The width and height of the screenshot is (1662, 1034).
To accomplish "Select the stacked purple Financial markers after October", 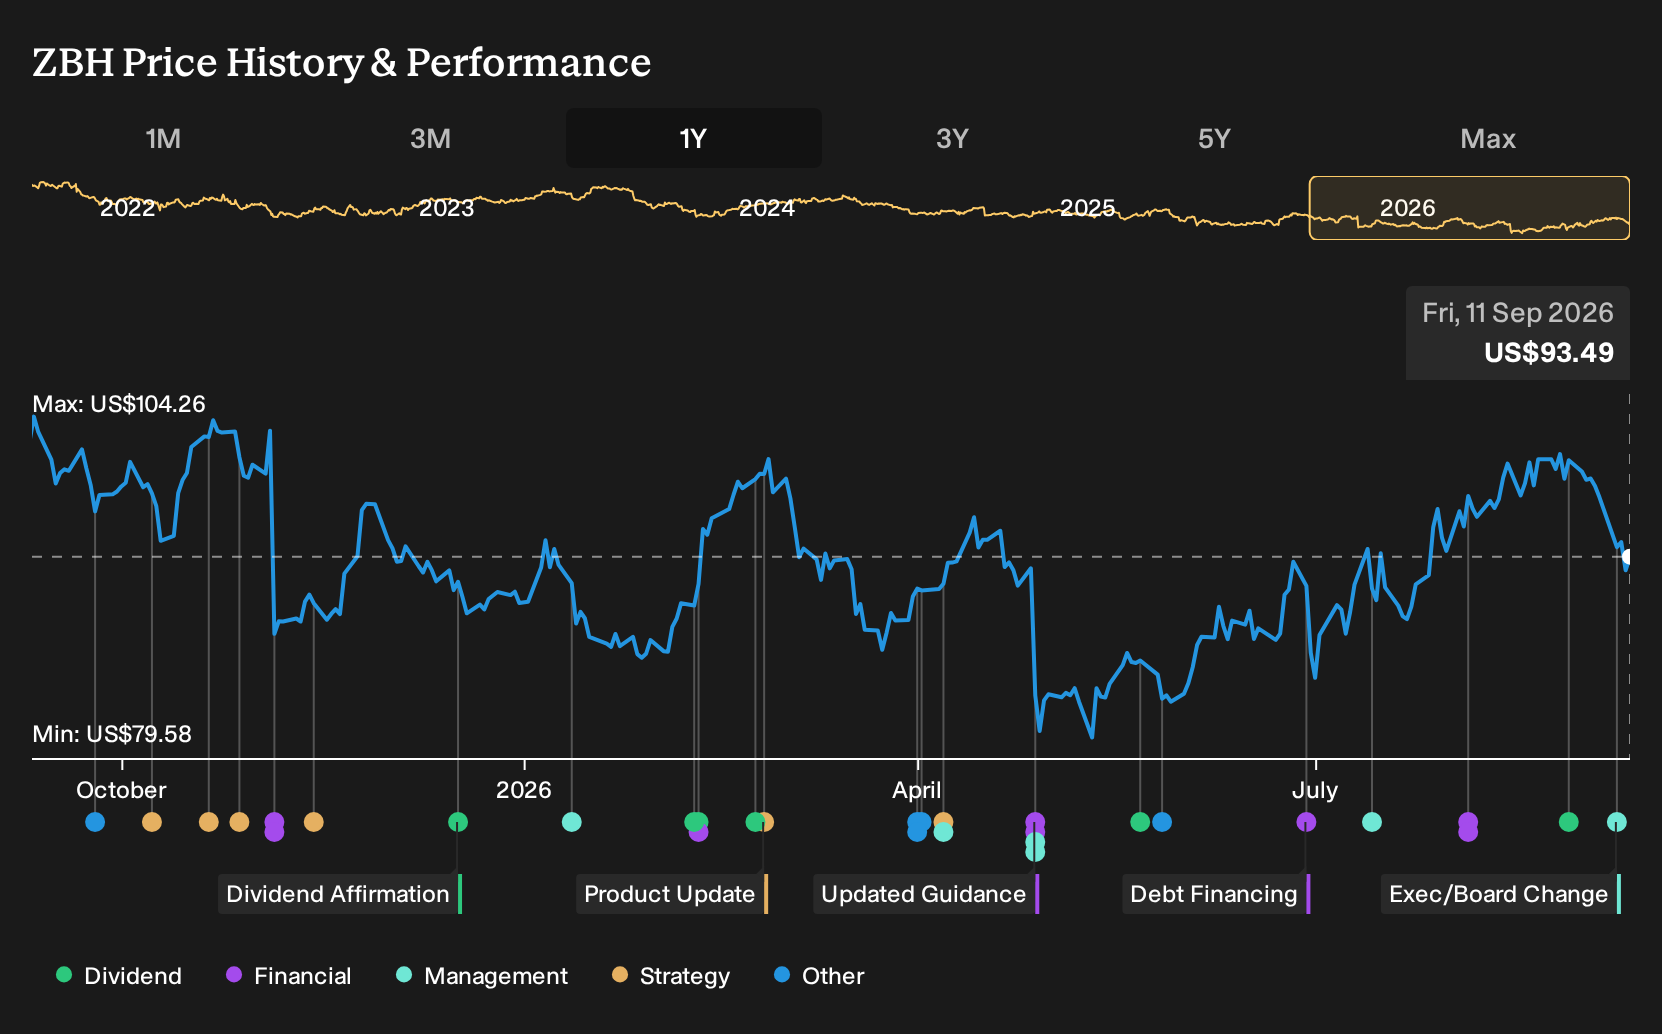I will pos(274,827).
